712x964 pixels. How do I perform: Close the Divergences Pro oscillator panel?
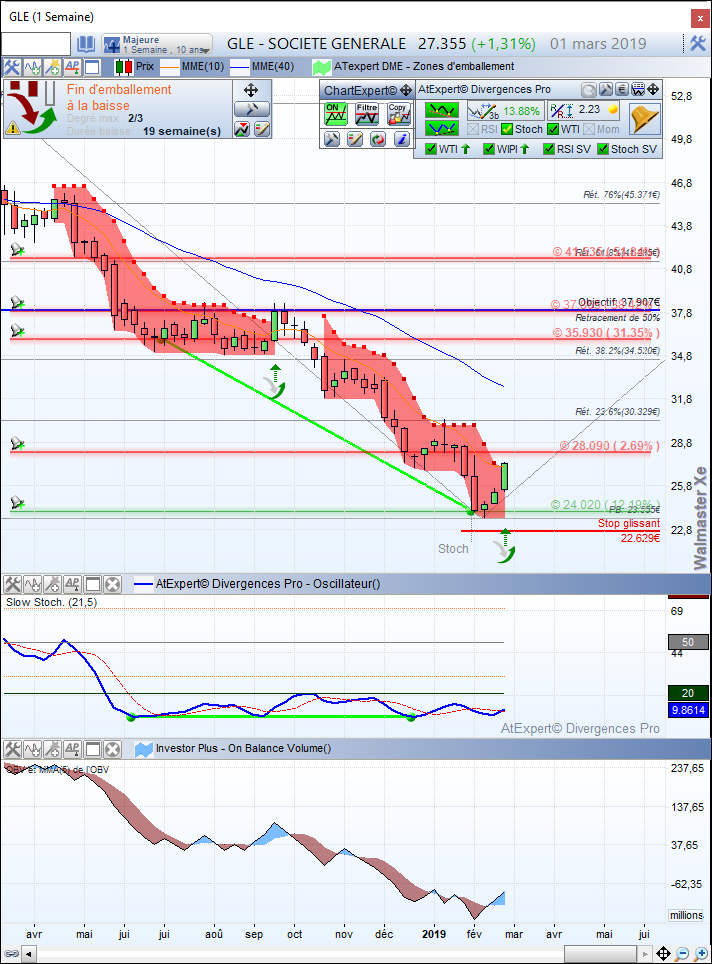[x=112, y=584]
